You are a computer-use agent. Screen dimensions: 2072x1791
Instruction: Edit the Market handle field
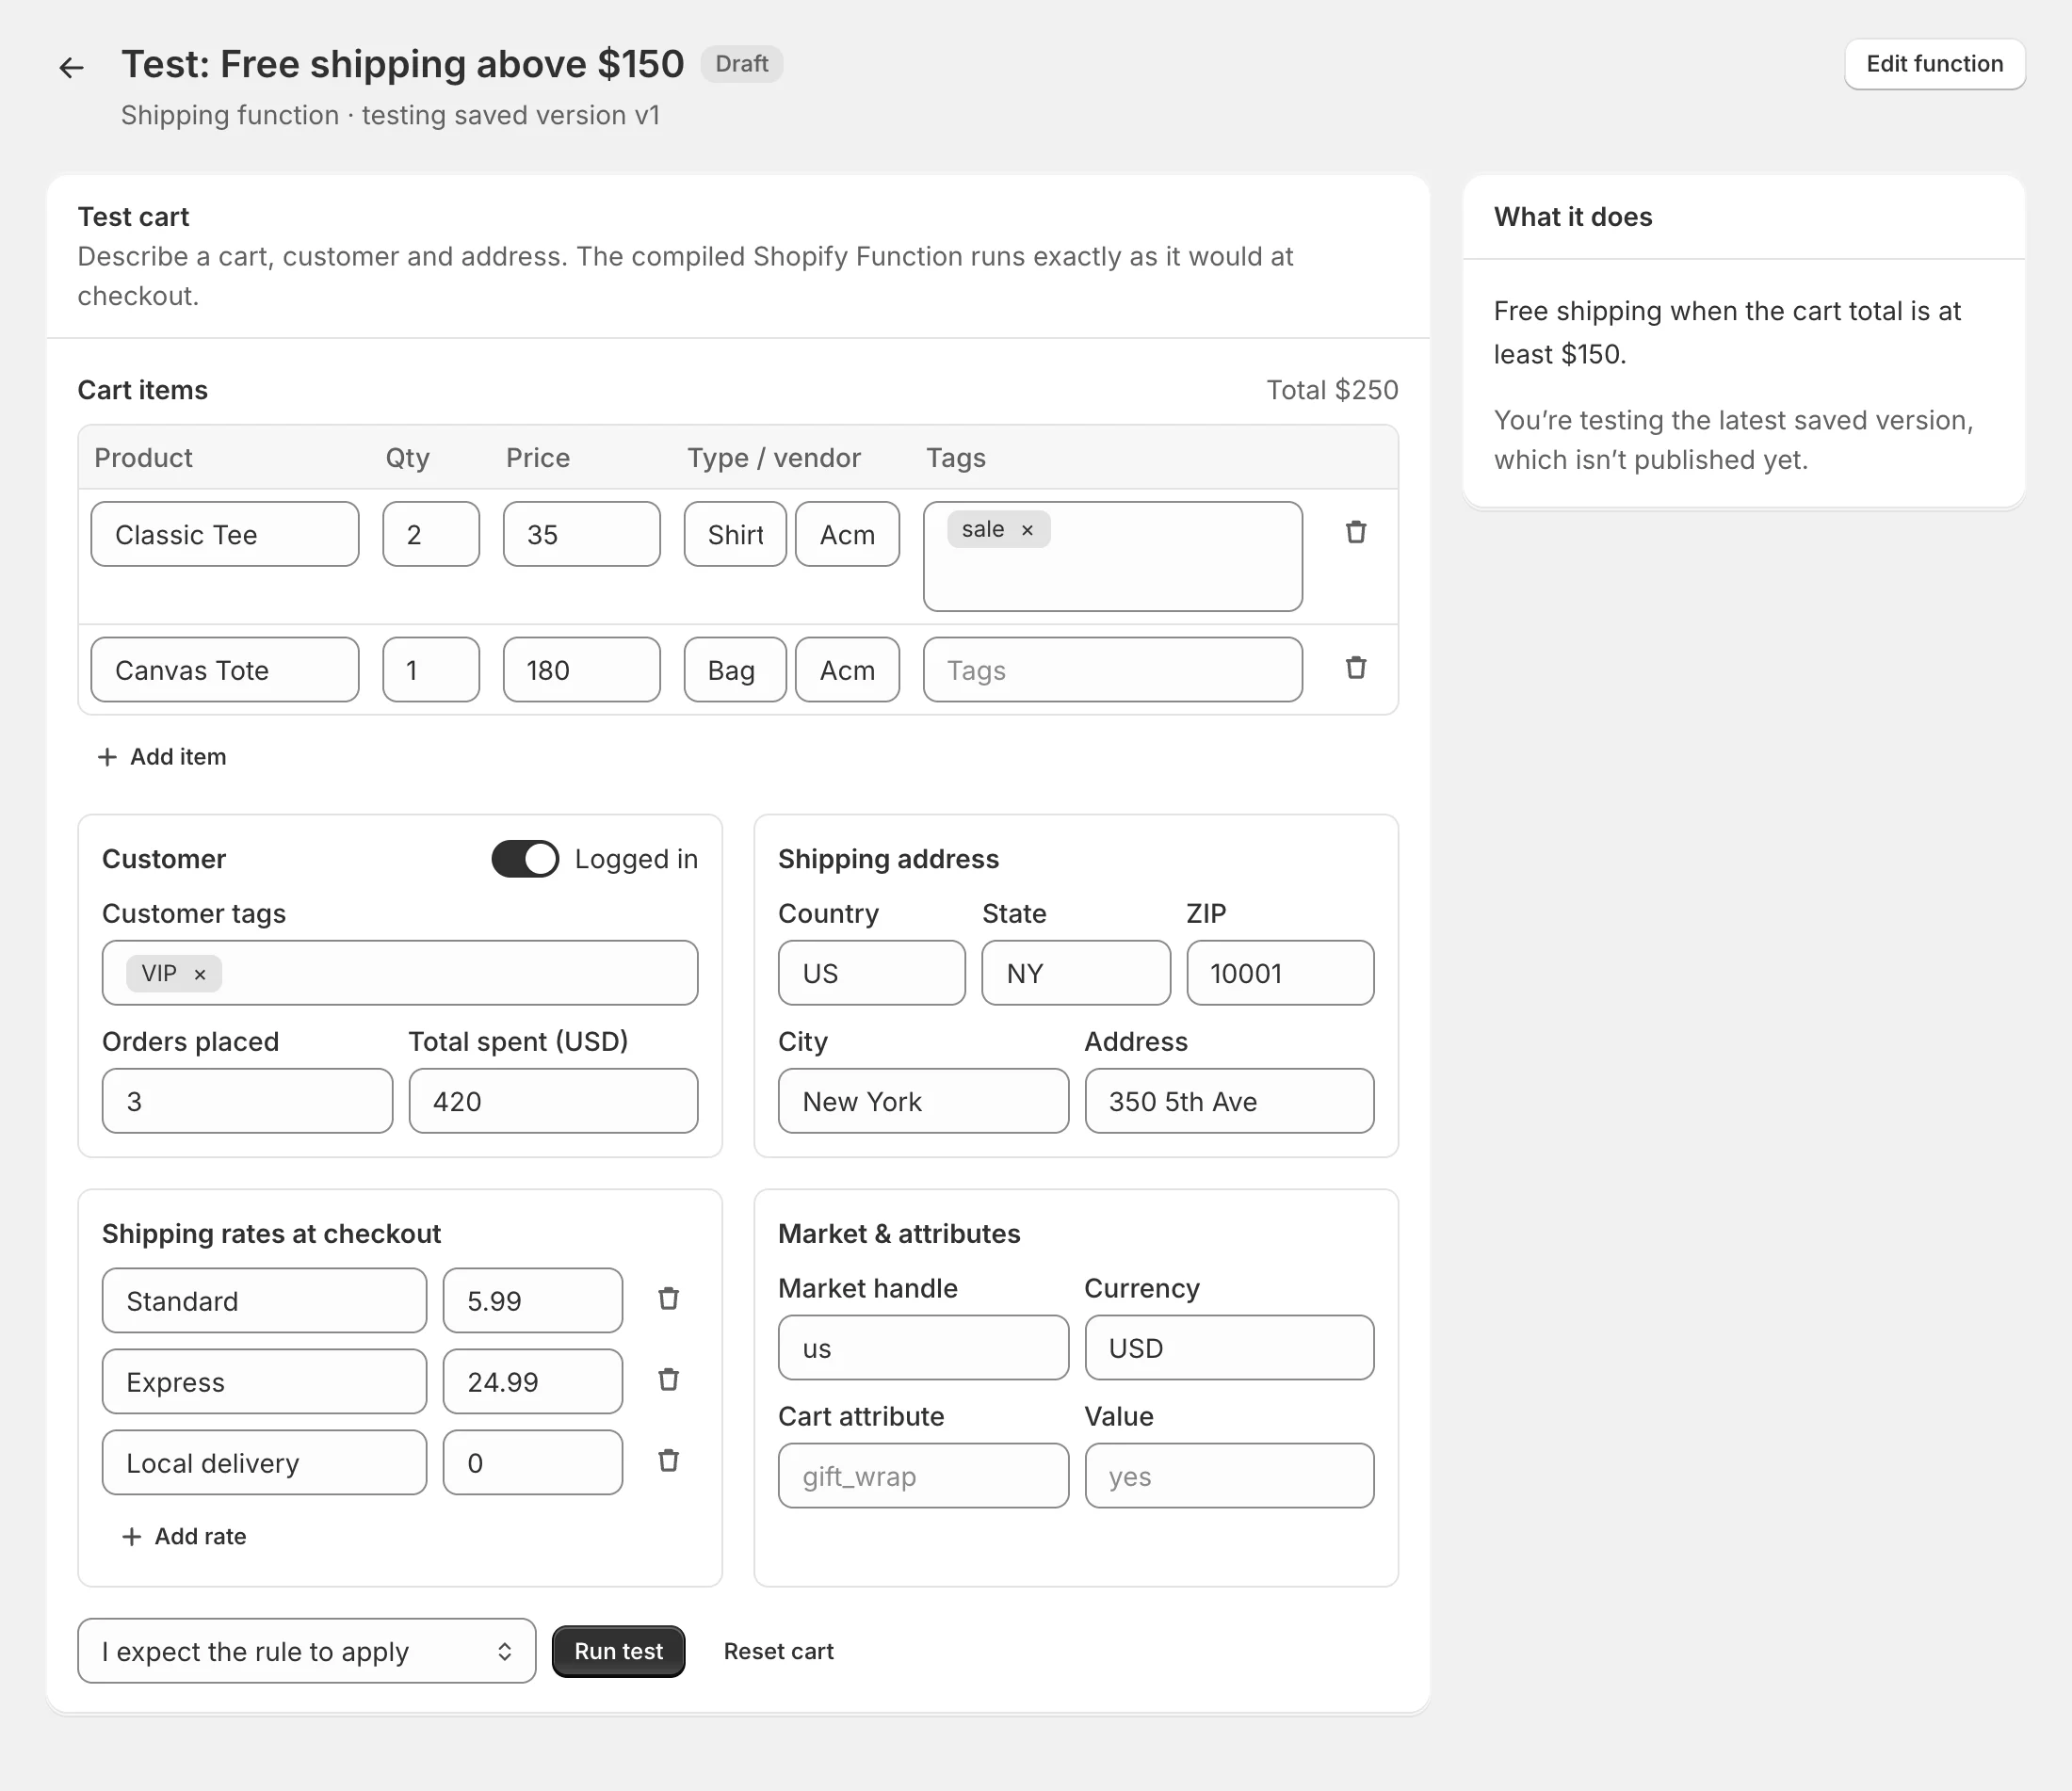(x=924, y=1348)
